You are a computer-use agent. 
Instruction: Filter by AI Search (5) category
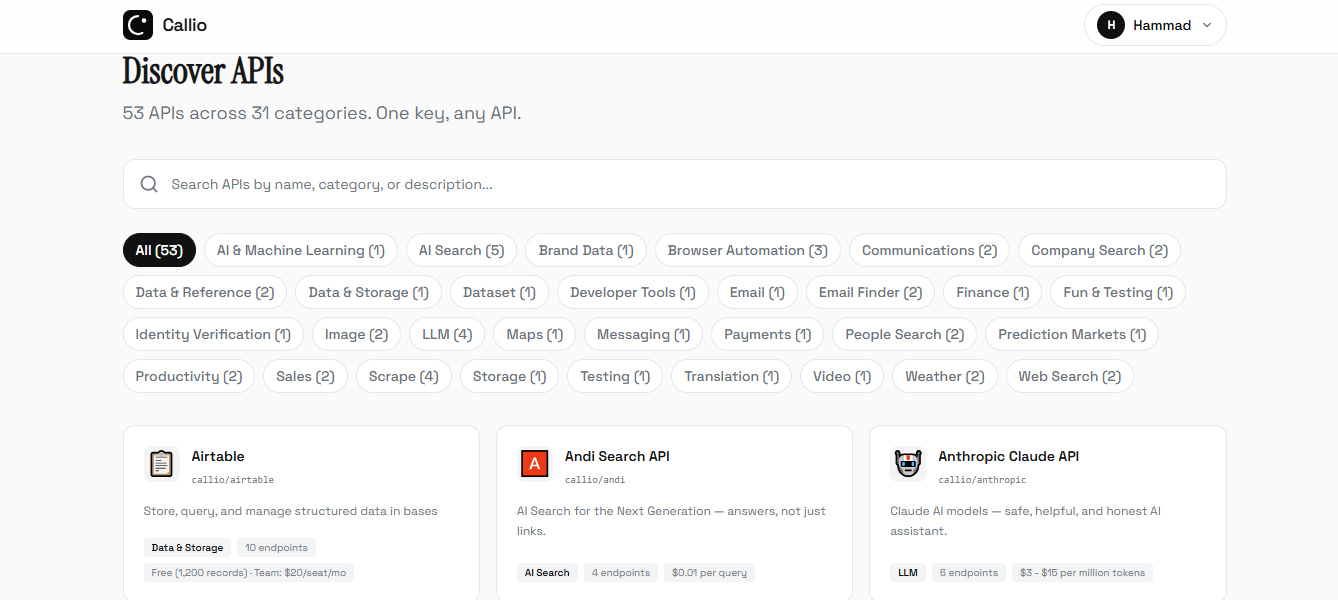[461, 250]
